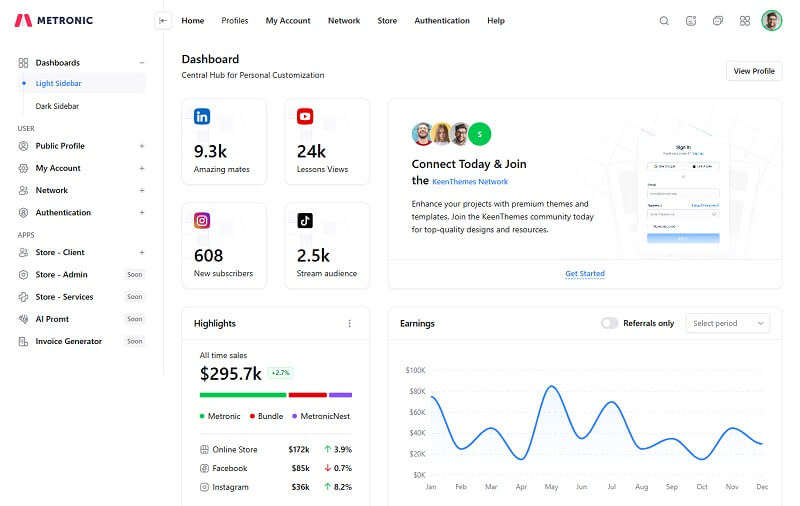Screen dimensions: 800x506
Task: Click the Soon badge beside Invoice Generator
Action: tap(135, 341)
